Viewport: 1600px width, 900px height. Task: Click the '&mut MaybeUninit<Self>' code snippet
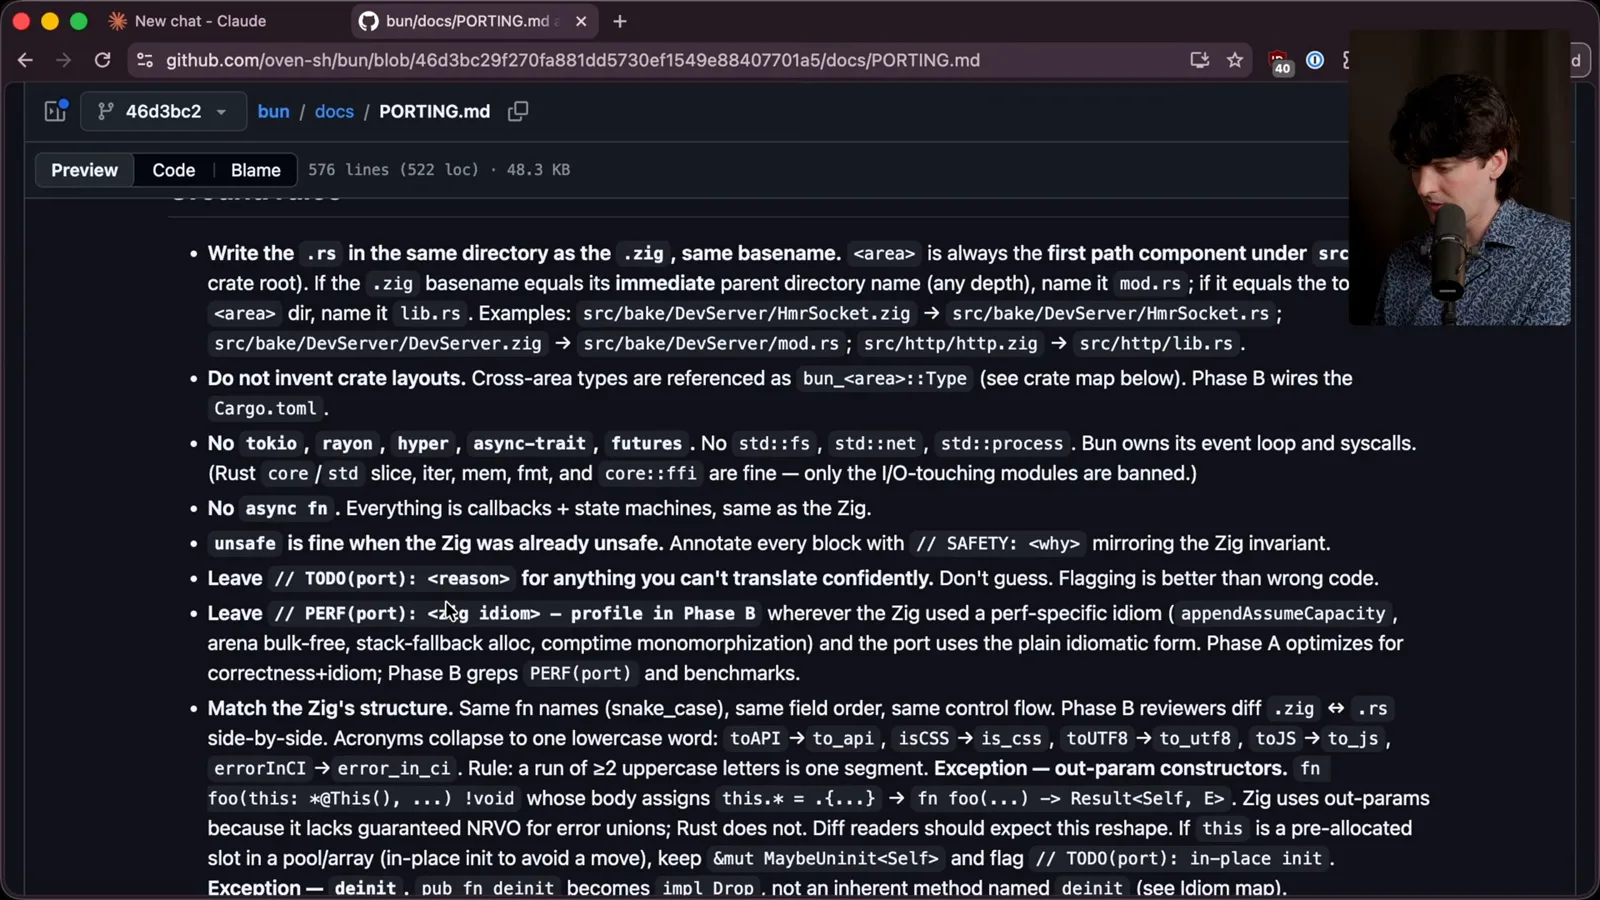click(x=825, y=858)
